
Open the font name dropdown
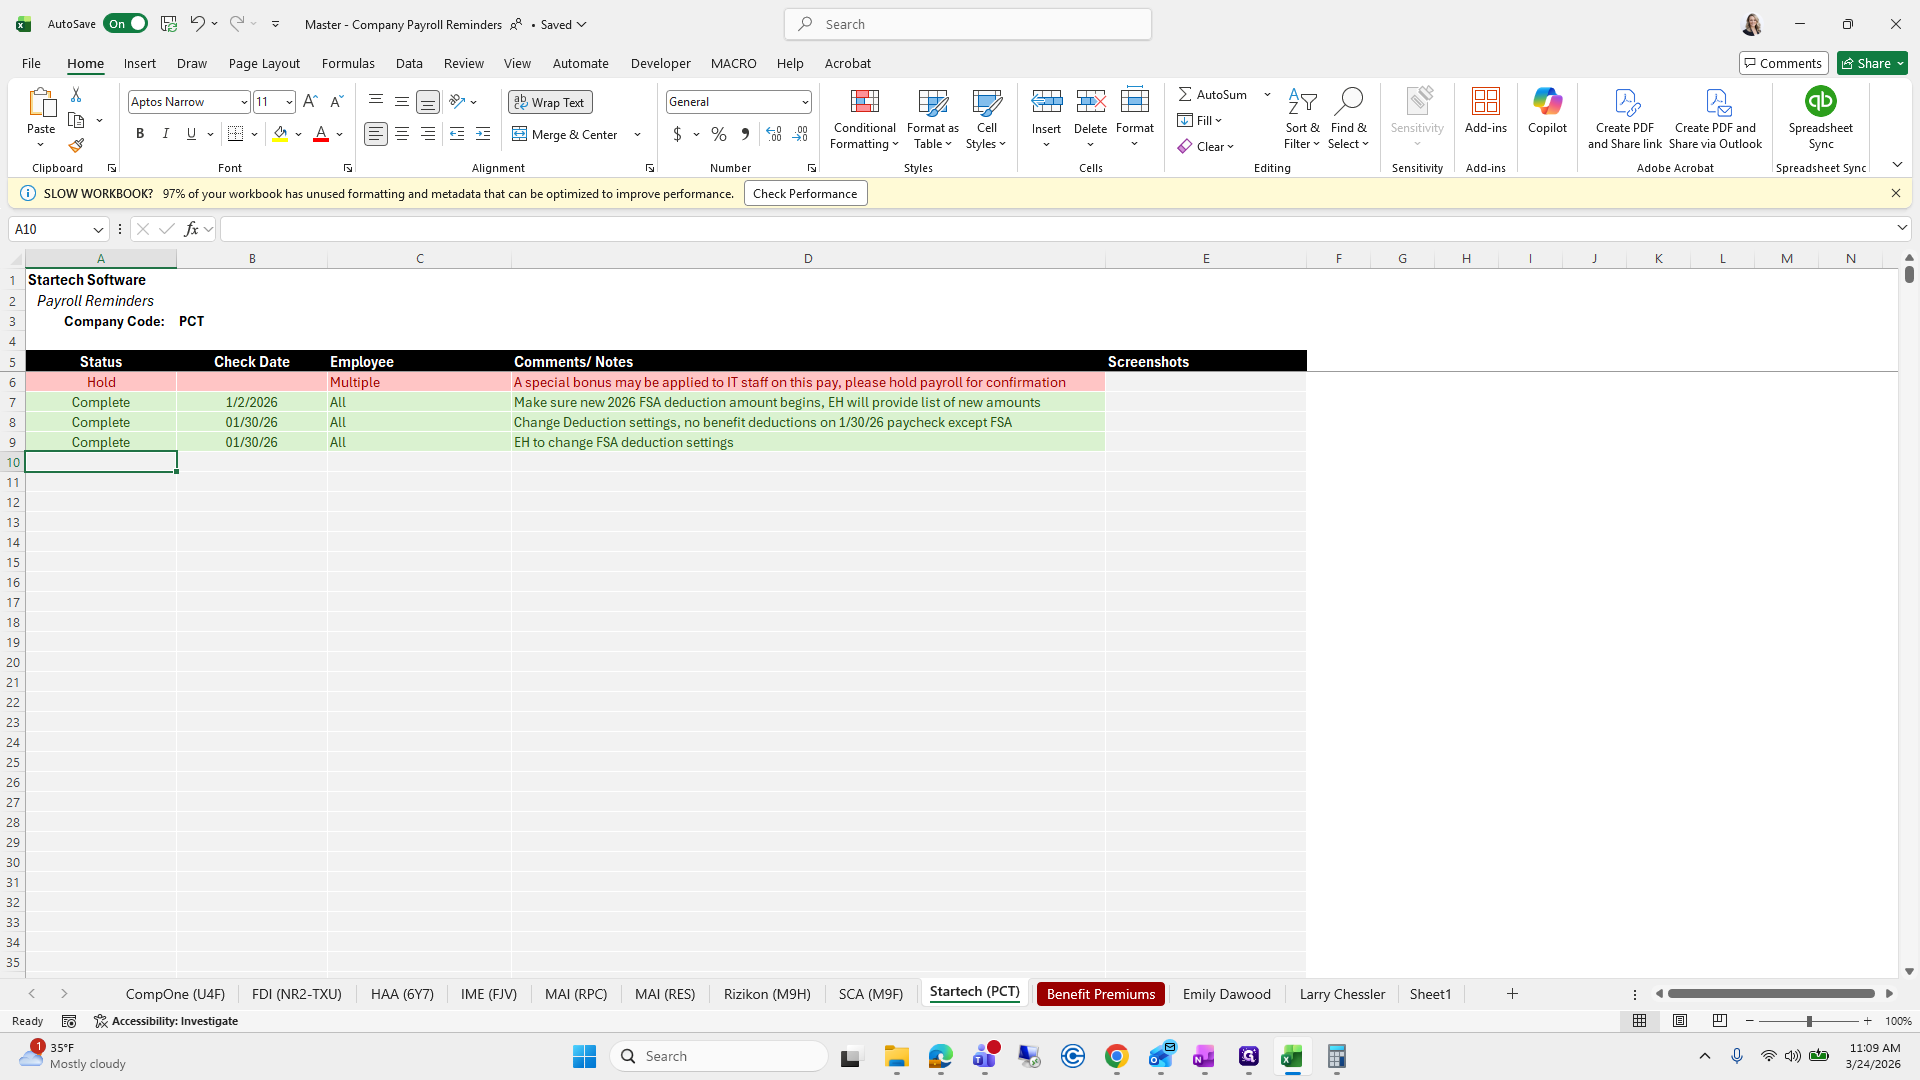coord(243,102)
